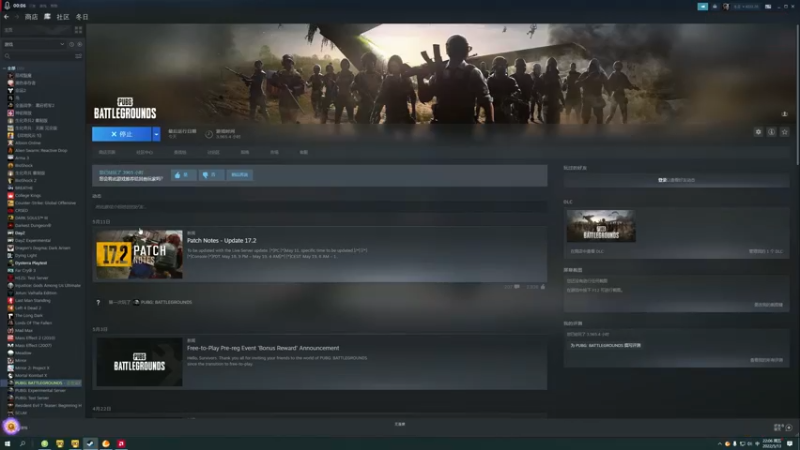
Task: Click the ready-to-play icon in sidebar
Action: click(x=80, y=44)
